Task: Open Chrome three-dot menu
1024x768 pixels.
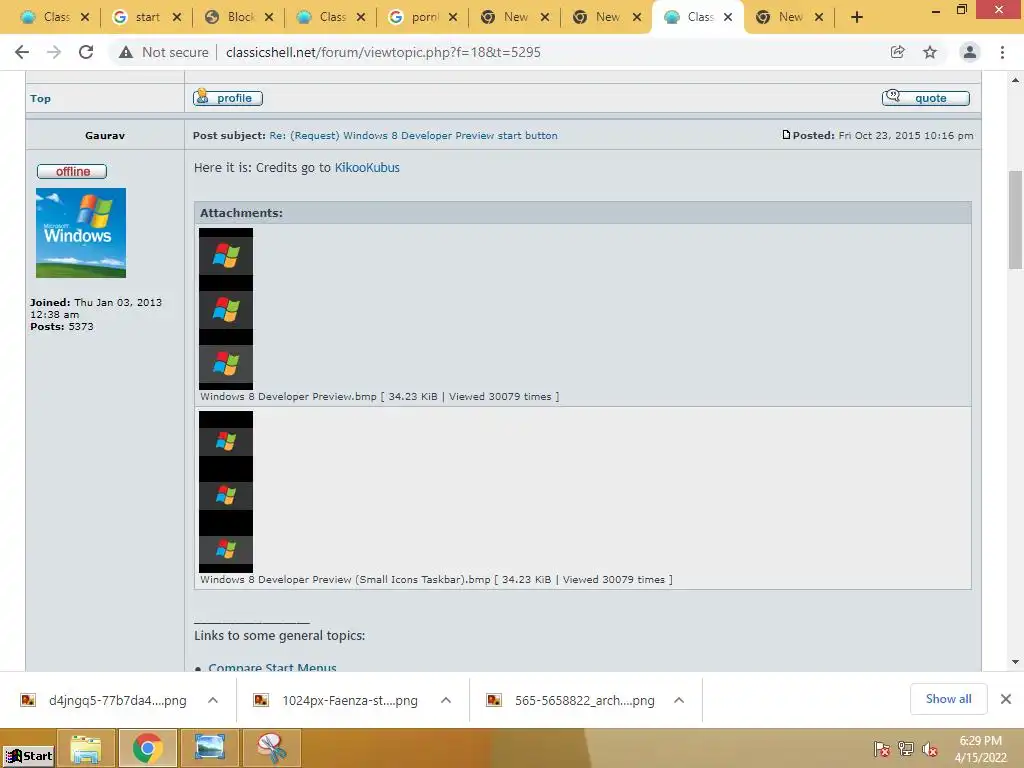Action: click(1002, 52)
